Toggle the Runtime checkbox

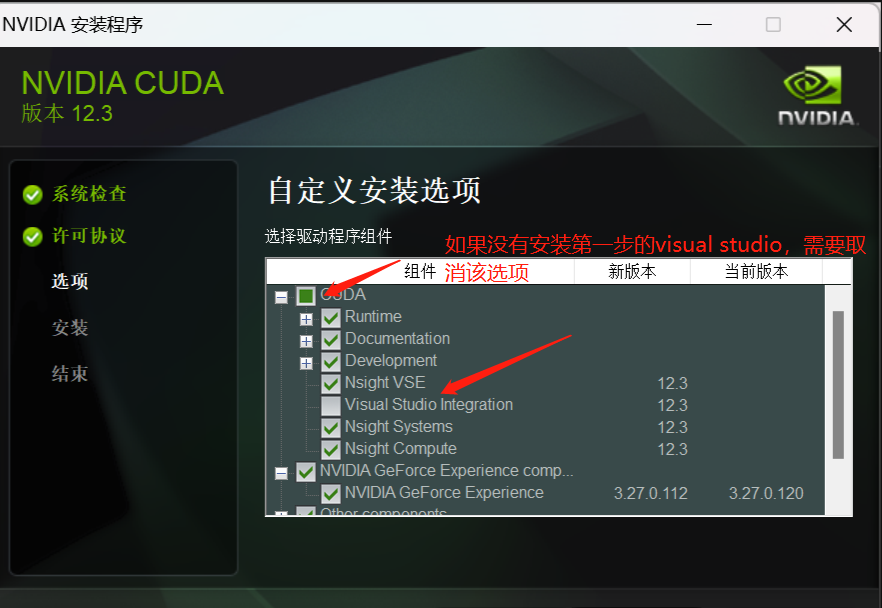coord(331,318)
